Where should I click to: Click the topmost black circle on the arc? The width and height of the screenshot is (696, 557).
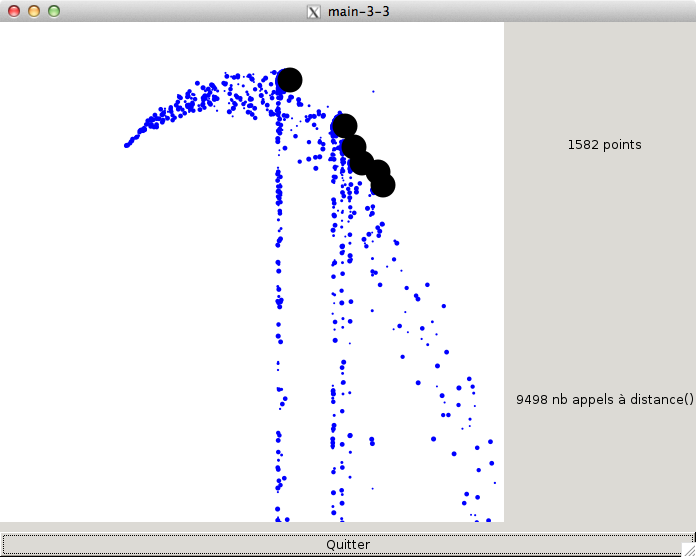coord(289,80)
